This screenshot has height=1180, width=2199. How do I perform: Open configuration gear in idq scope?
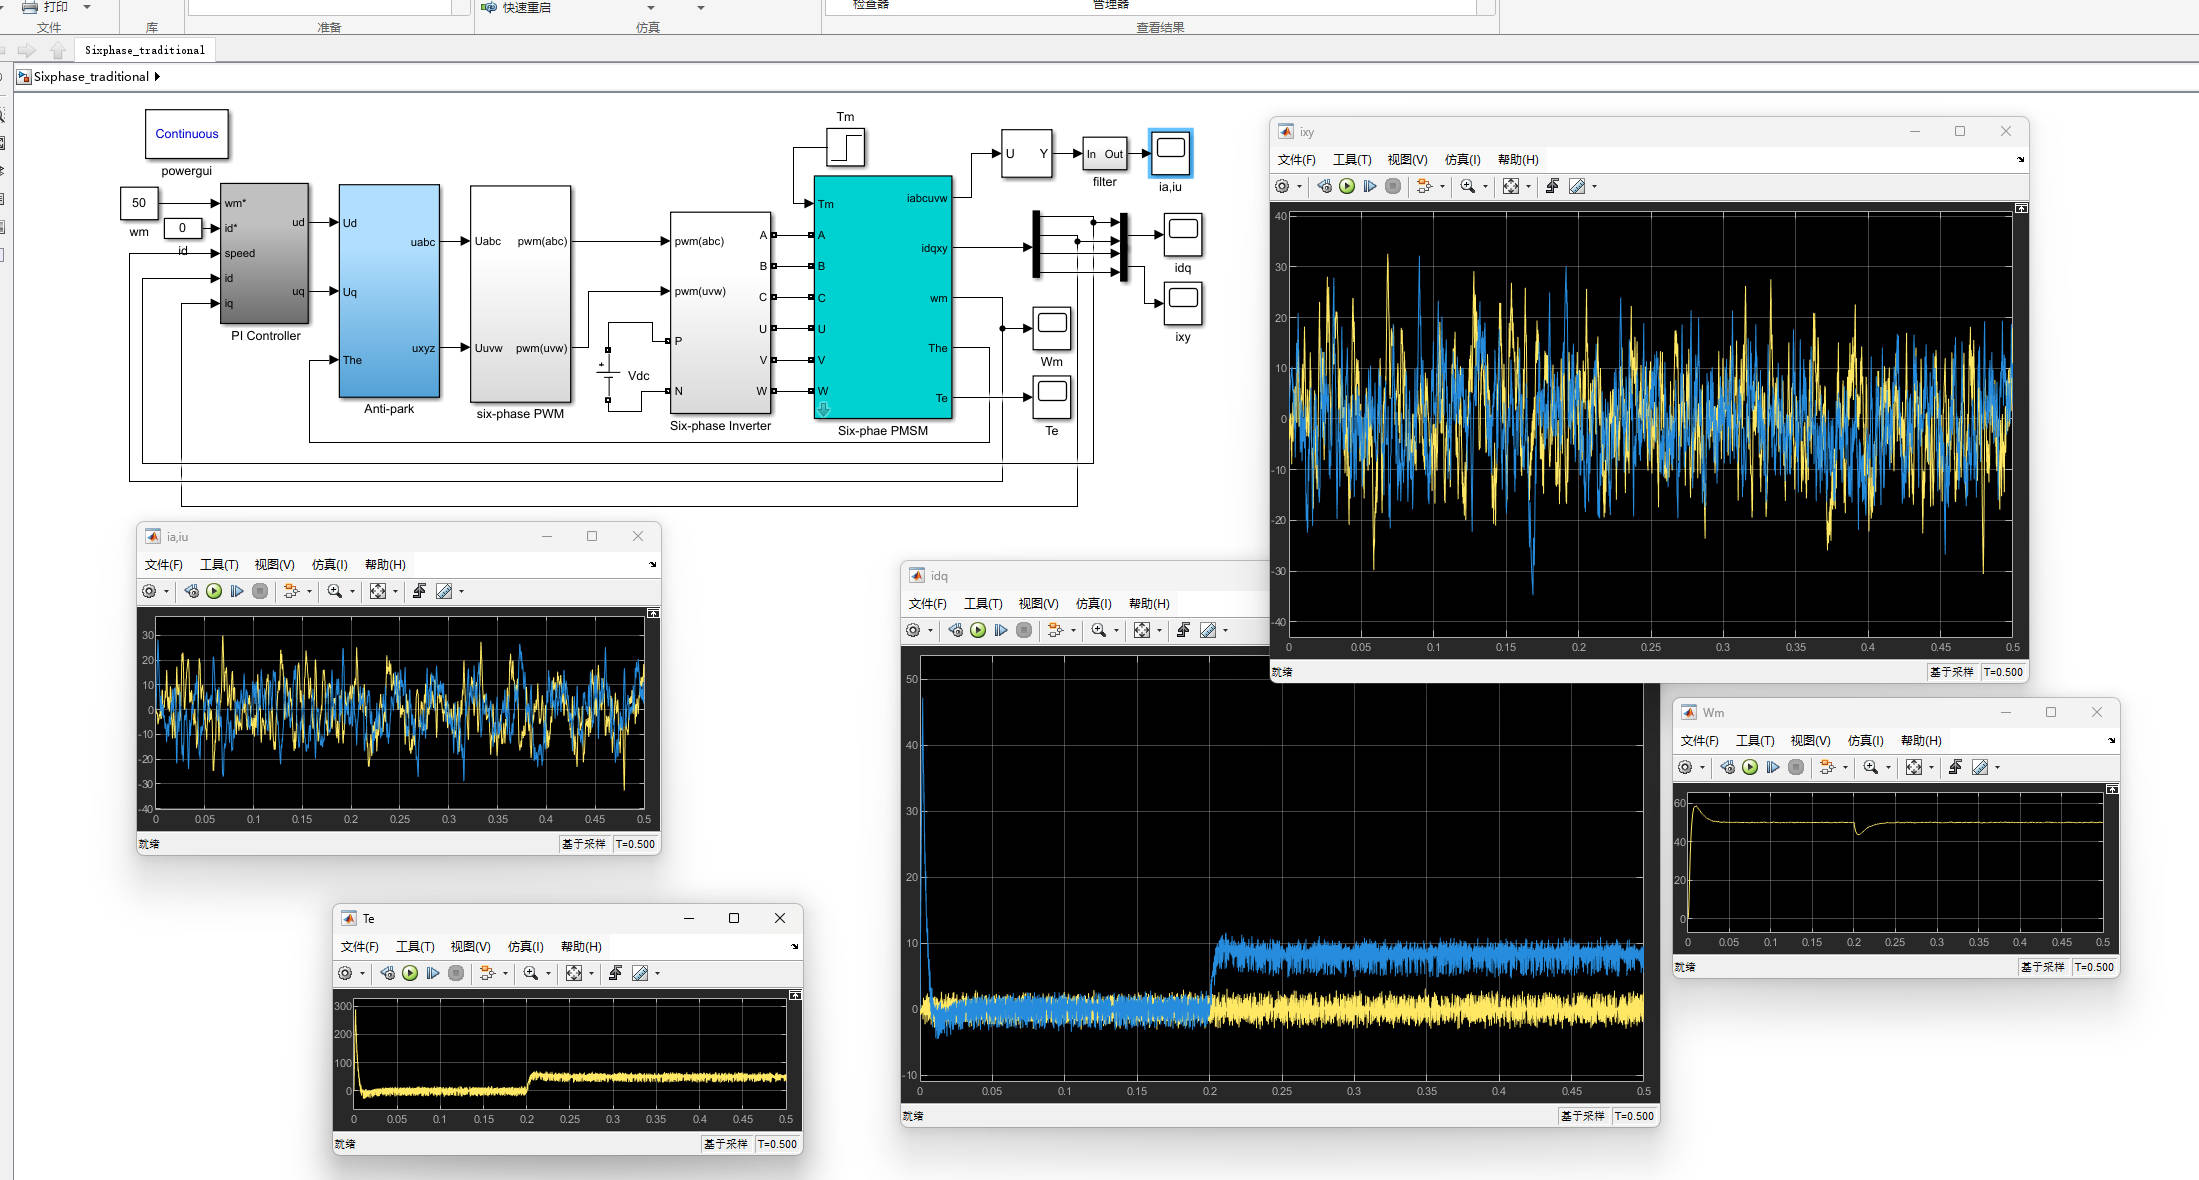(x=913, y=630)
